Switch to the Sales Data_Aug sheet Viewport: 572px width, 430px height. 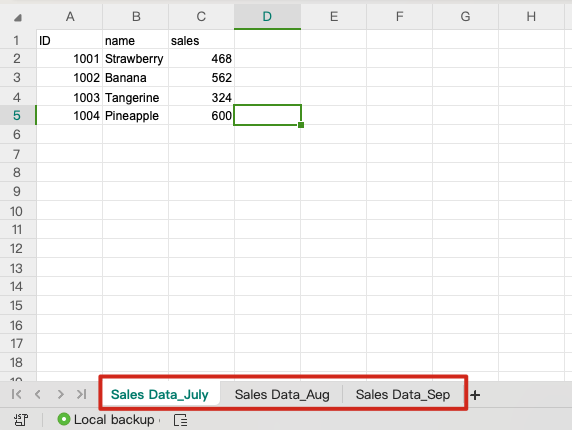[282, 394]
